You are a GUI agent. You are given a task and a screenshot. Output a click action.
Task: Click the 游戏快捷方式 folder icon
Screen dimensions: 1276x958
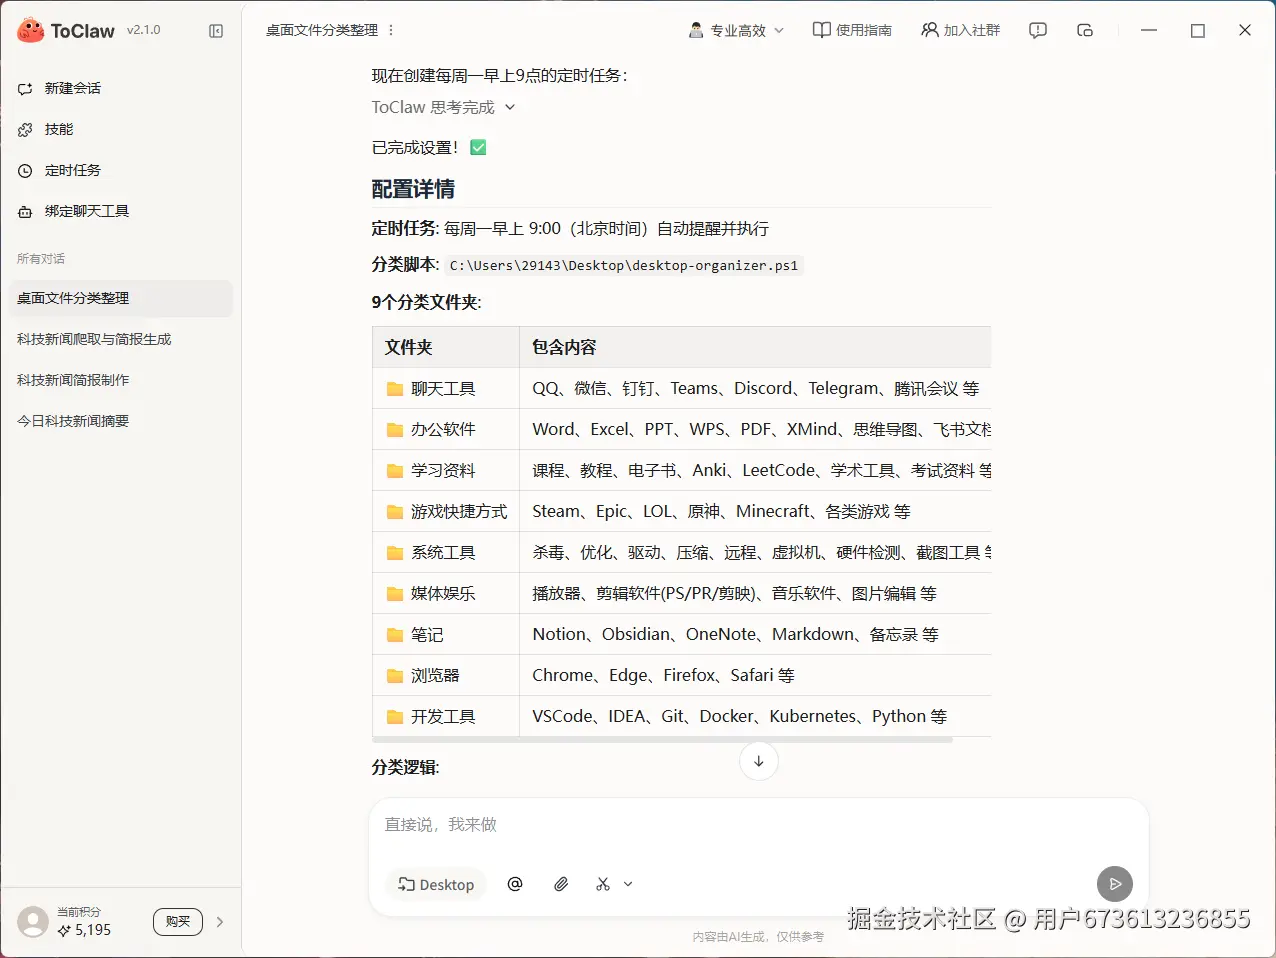pos(395,512)
